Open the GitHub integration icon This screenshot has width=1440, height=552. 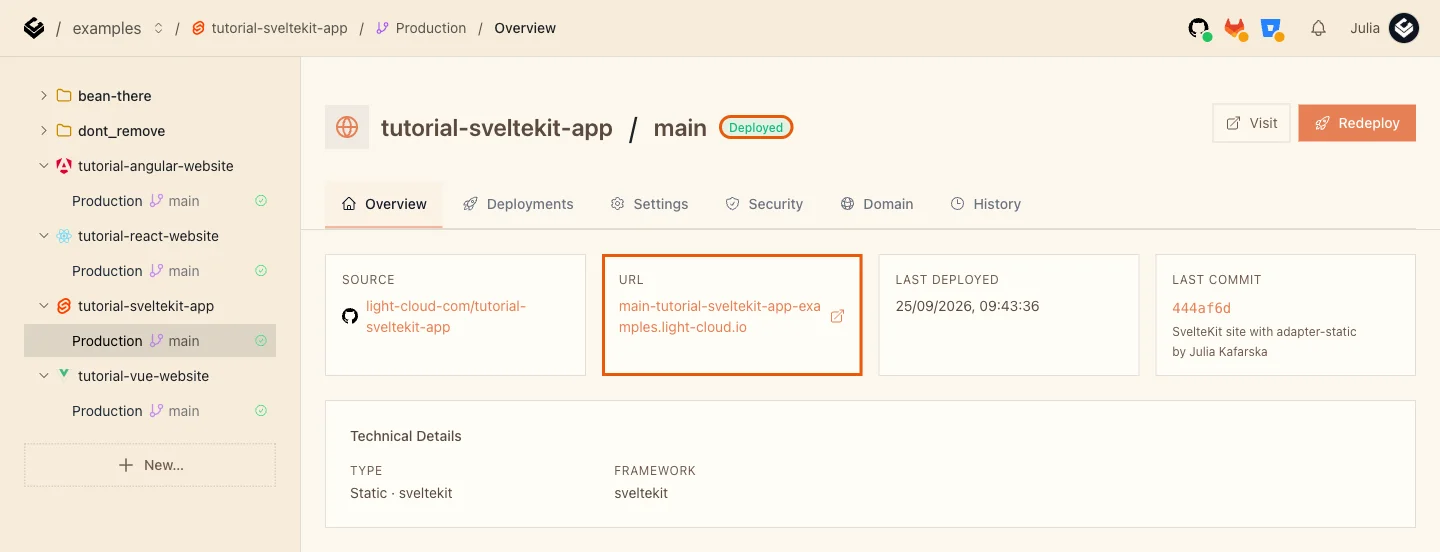[1199, 29]
